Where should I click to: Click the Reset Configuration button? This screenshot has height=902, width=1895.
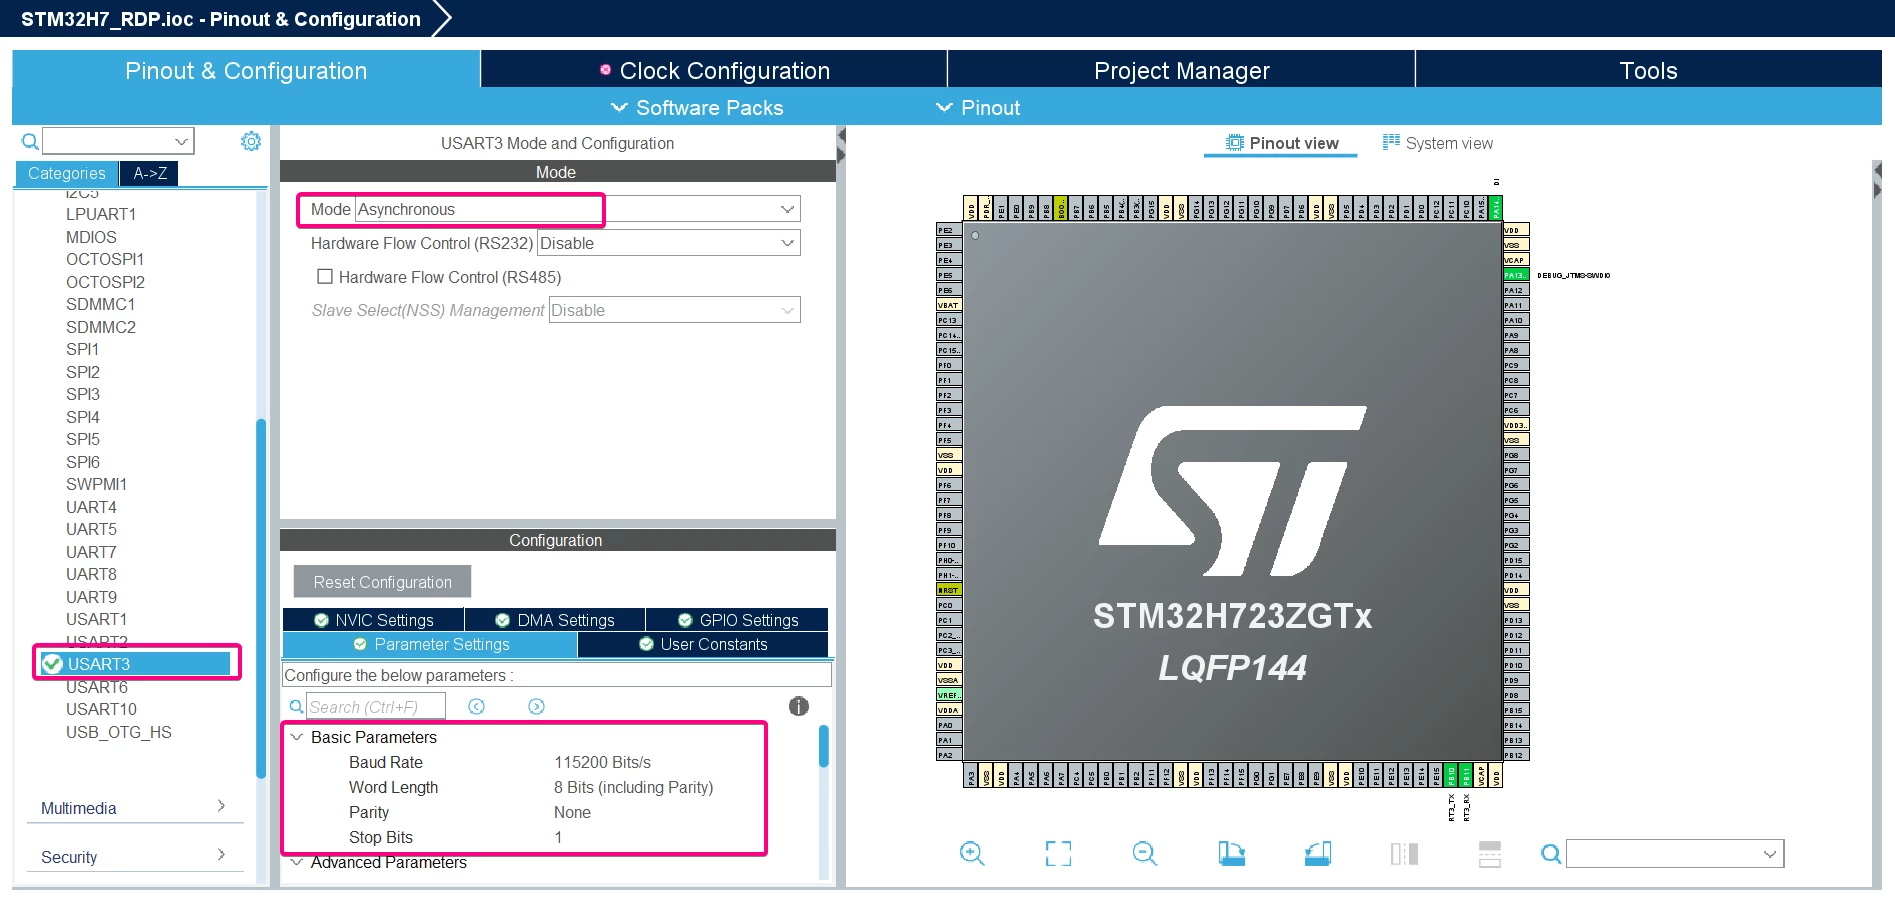click(x=382, y=582)
